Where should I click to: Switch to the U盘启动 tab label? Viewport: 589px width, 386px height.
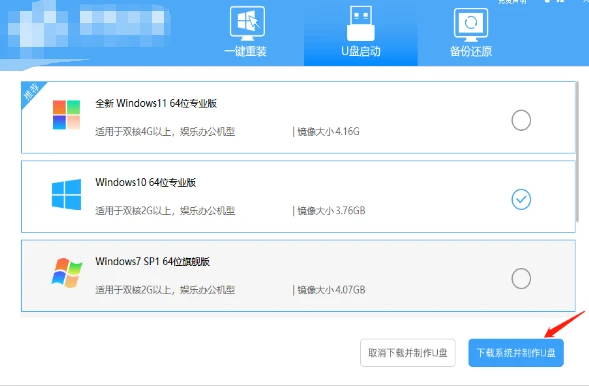[x=361, y=51]
